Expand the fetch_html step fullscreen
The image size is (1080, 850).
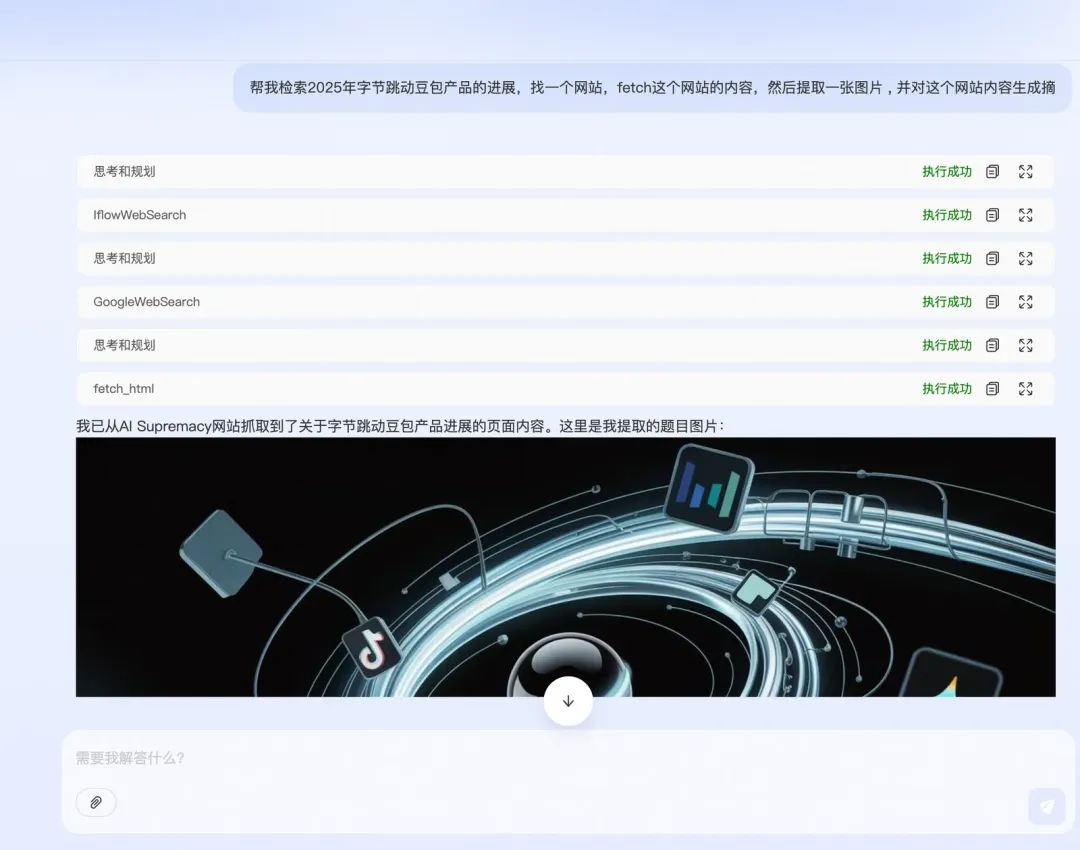pyautogui.click(x=1025, y=389)
